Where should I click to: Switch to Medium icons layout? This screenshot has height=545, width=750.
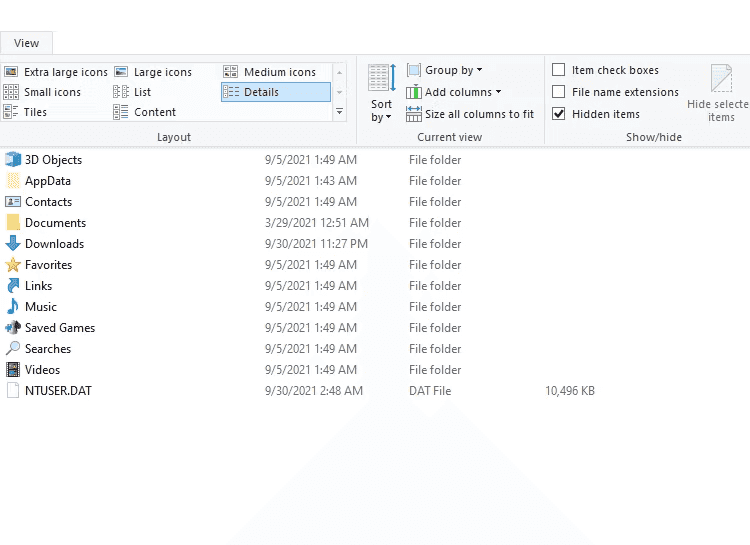tap(270, 72)
